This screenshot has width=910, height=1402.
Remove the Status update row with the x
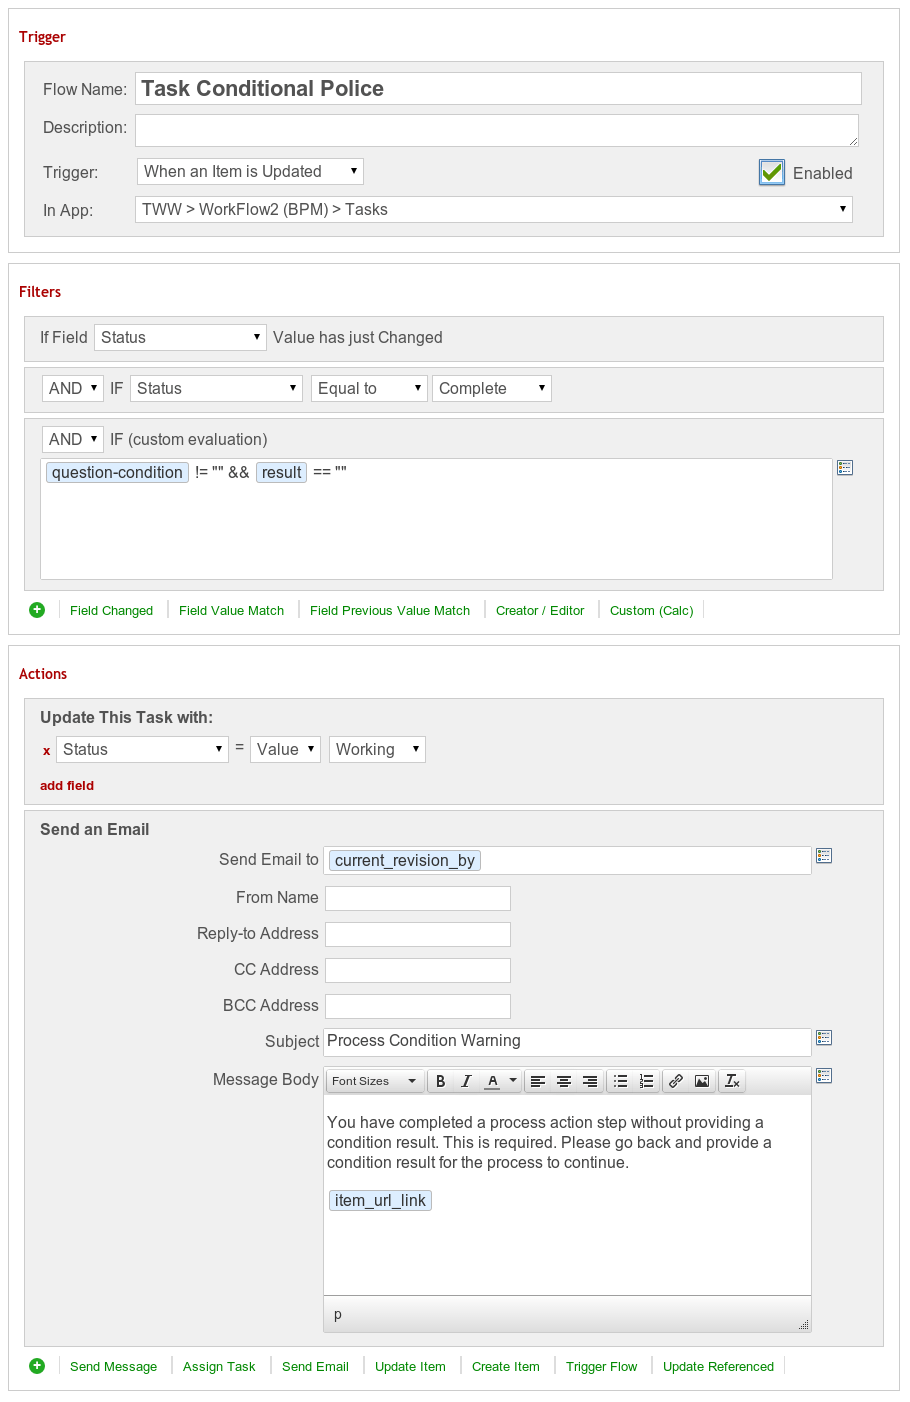46,750
